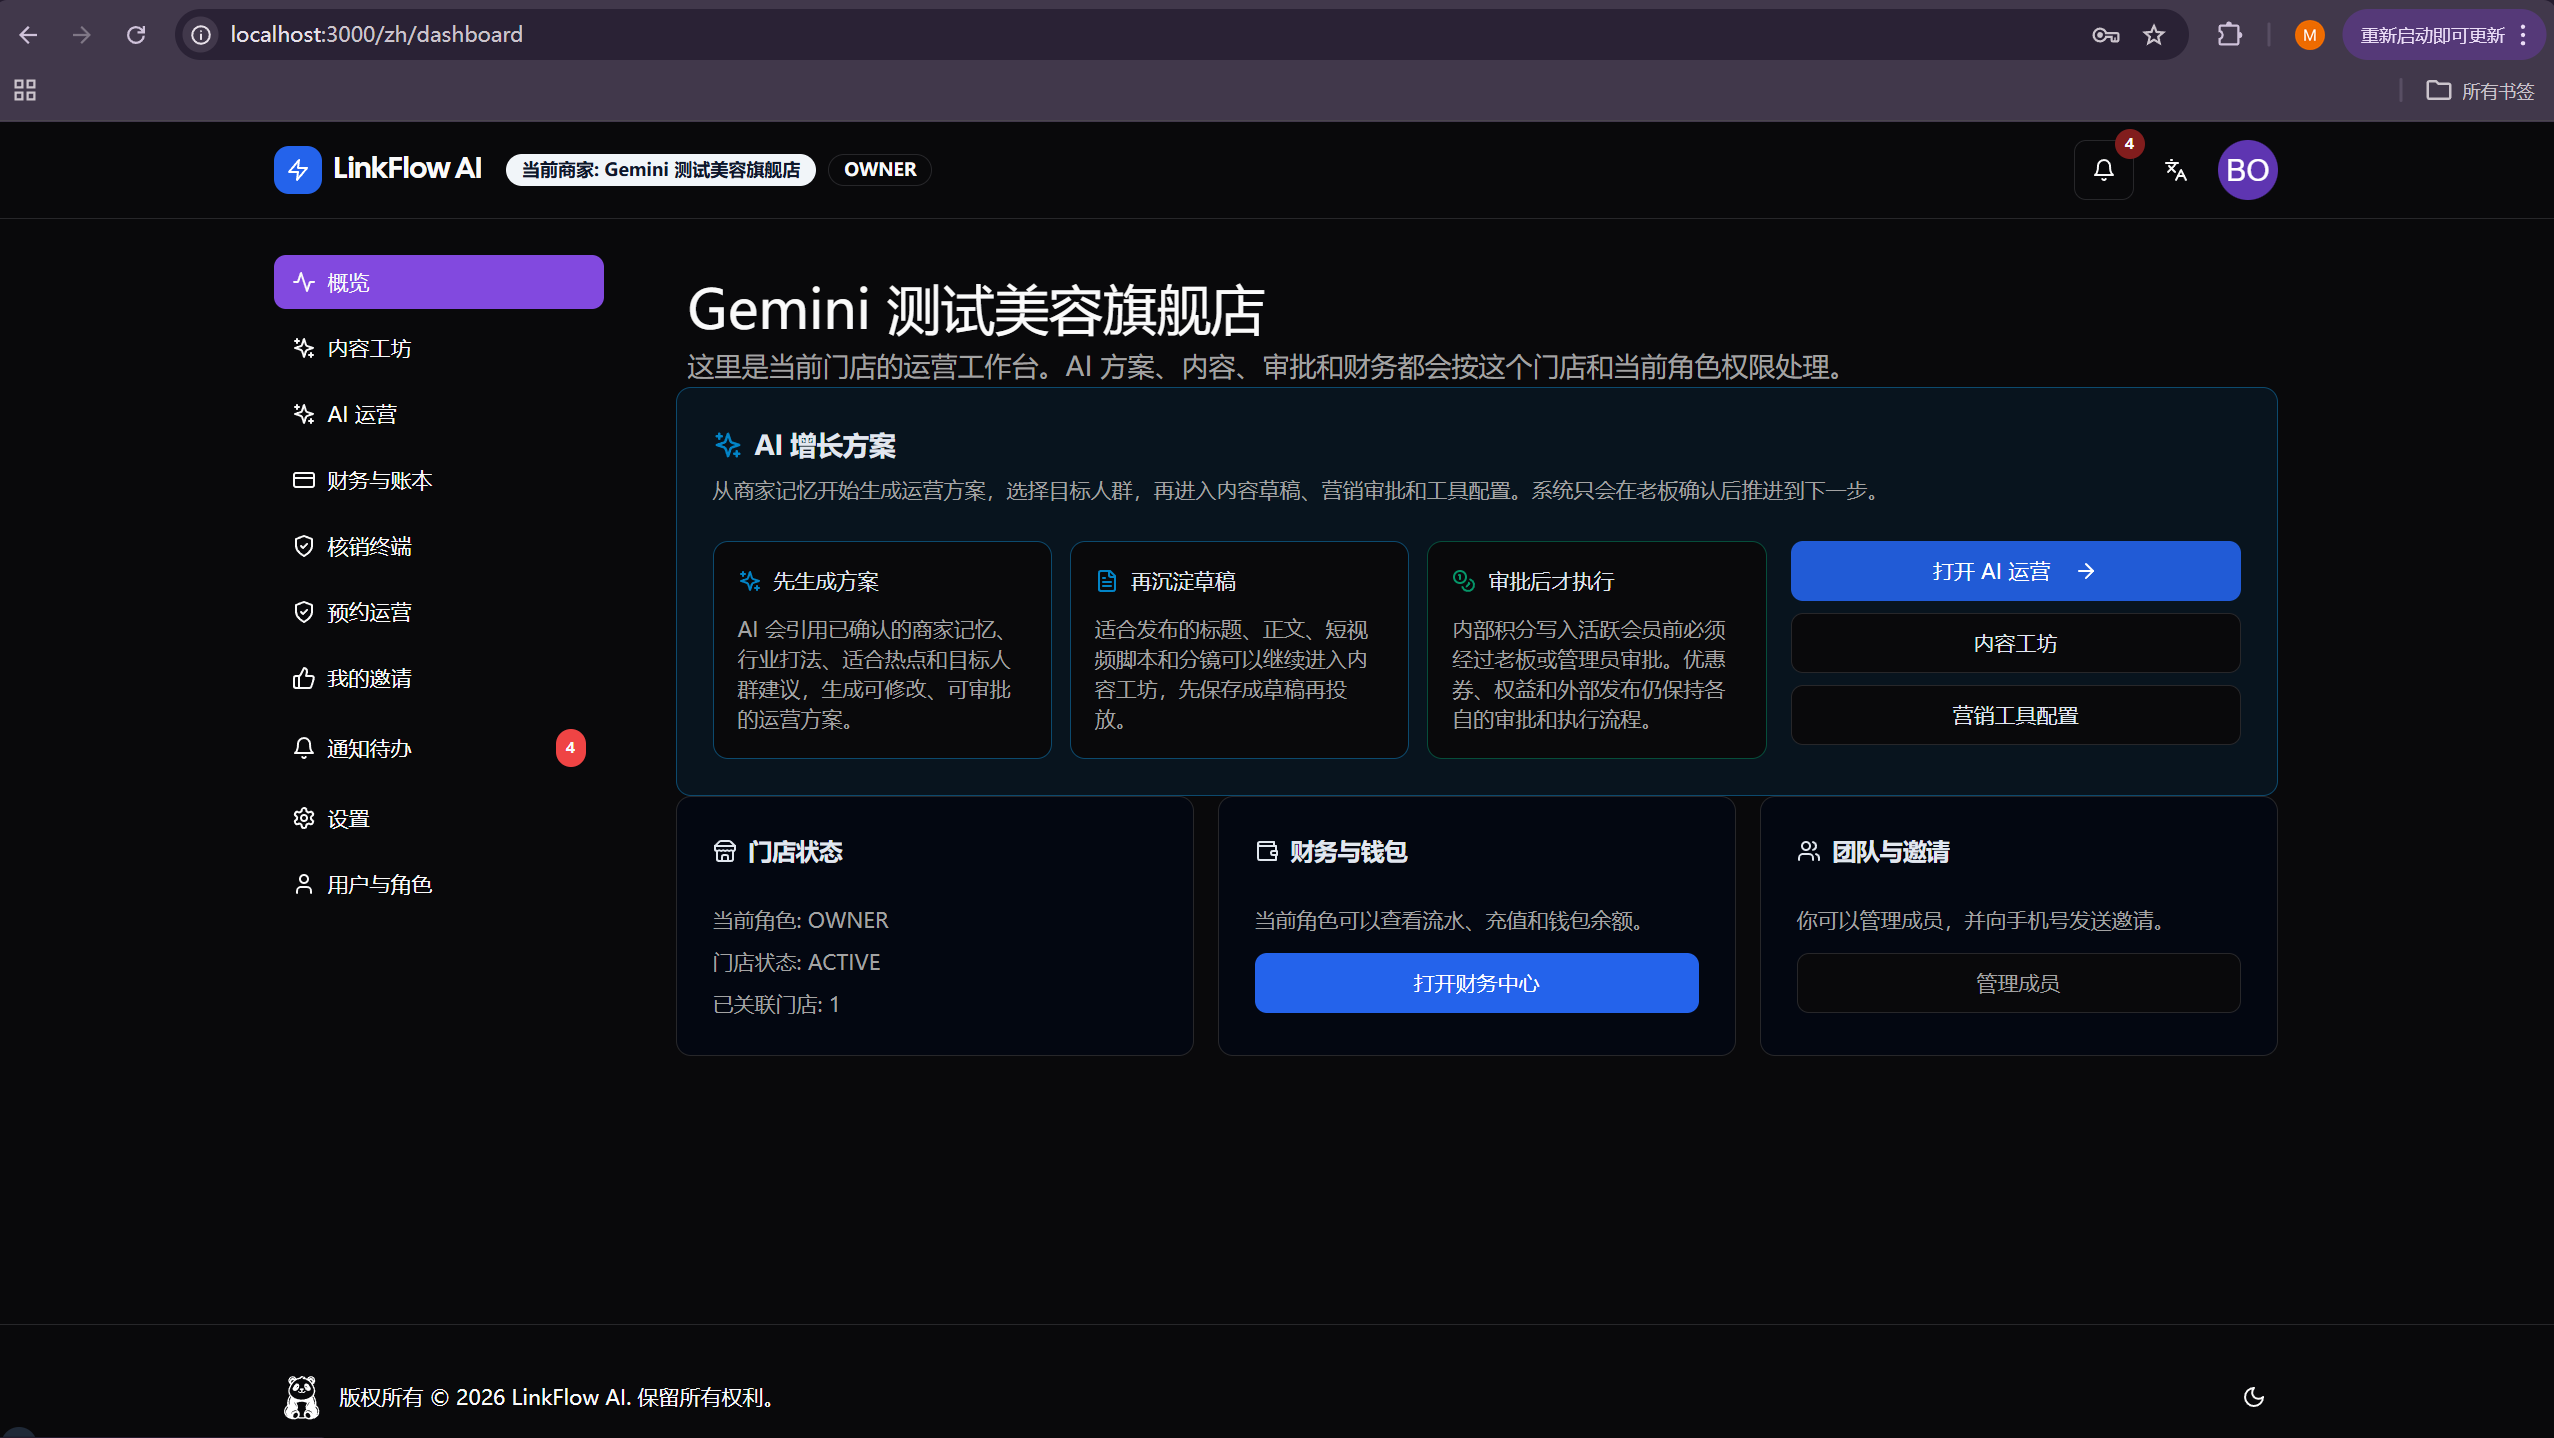
Task: Click the card icon beside 财务与账本
Action: tap(303, 480)
